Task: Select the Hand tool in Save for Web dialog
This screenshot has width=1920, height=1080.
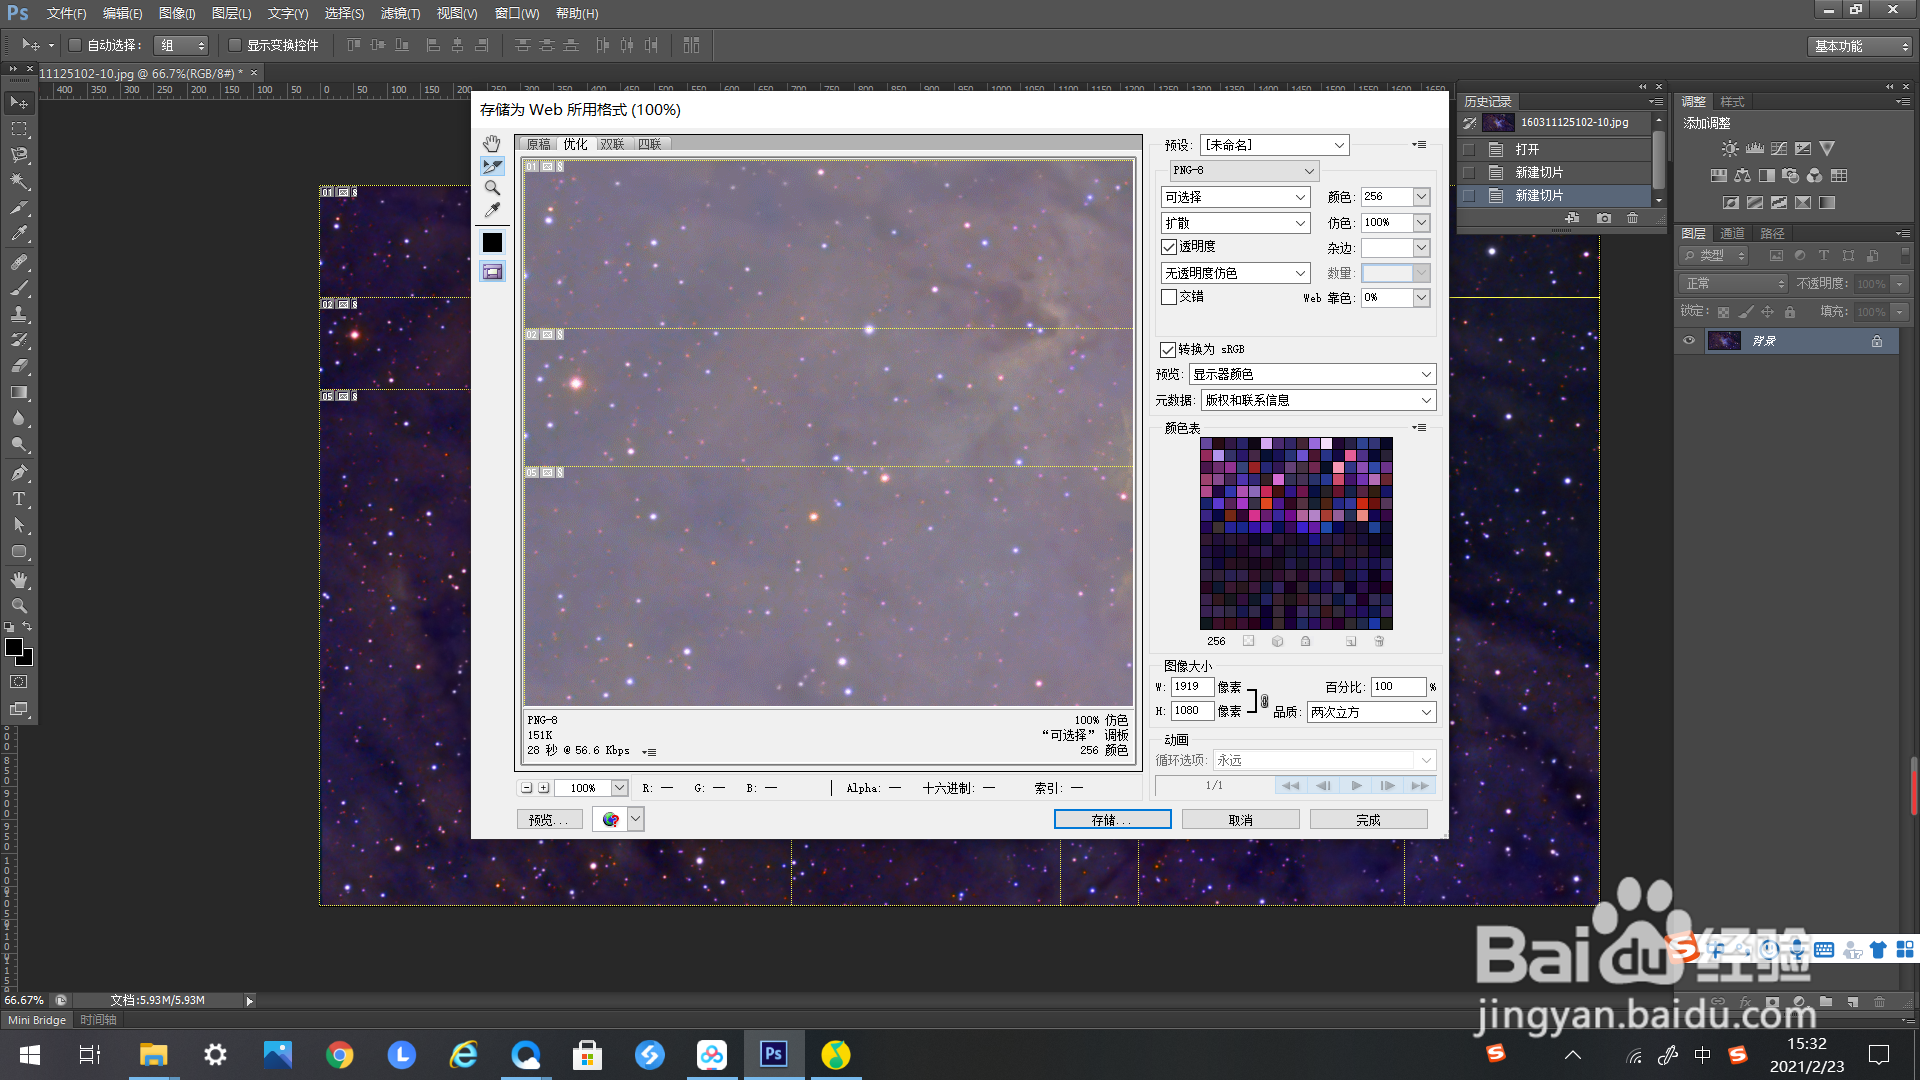Action: pos(491,144)
